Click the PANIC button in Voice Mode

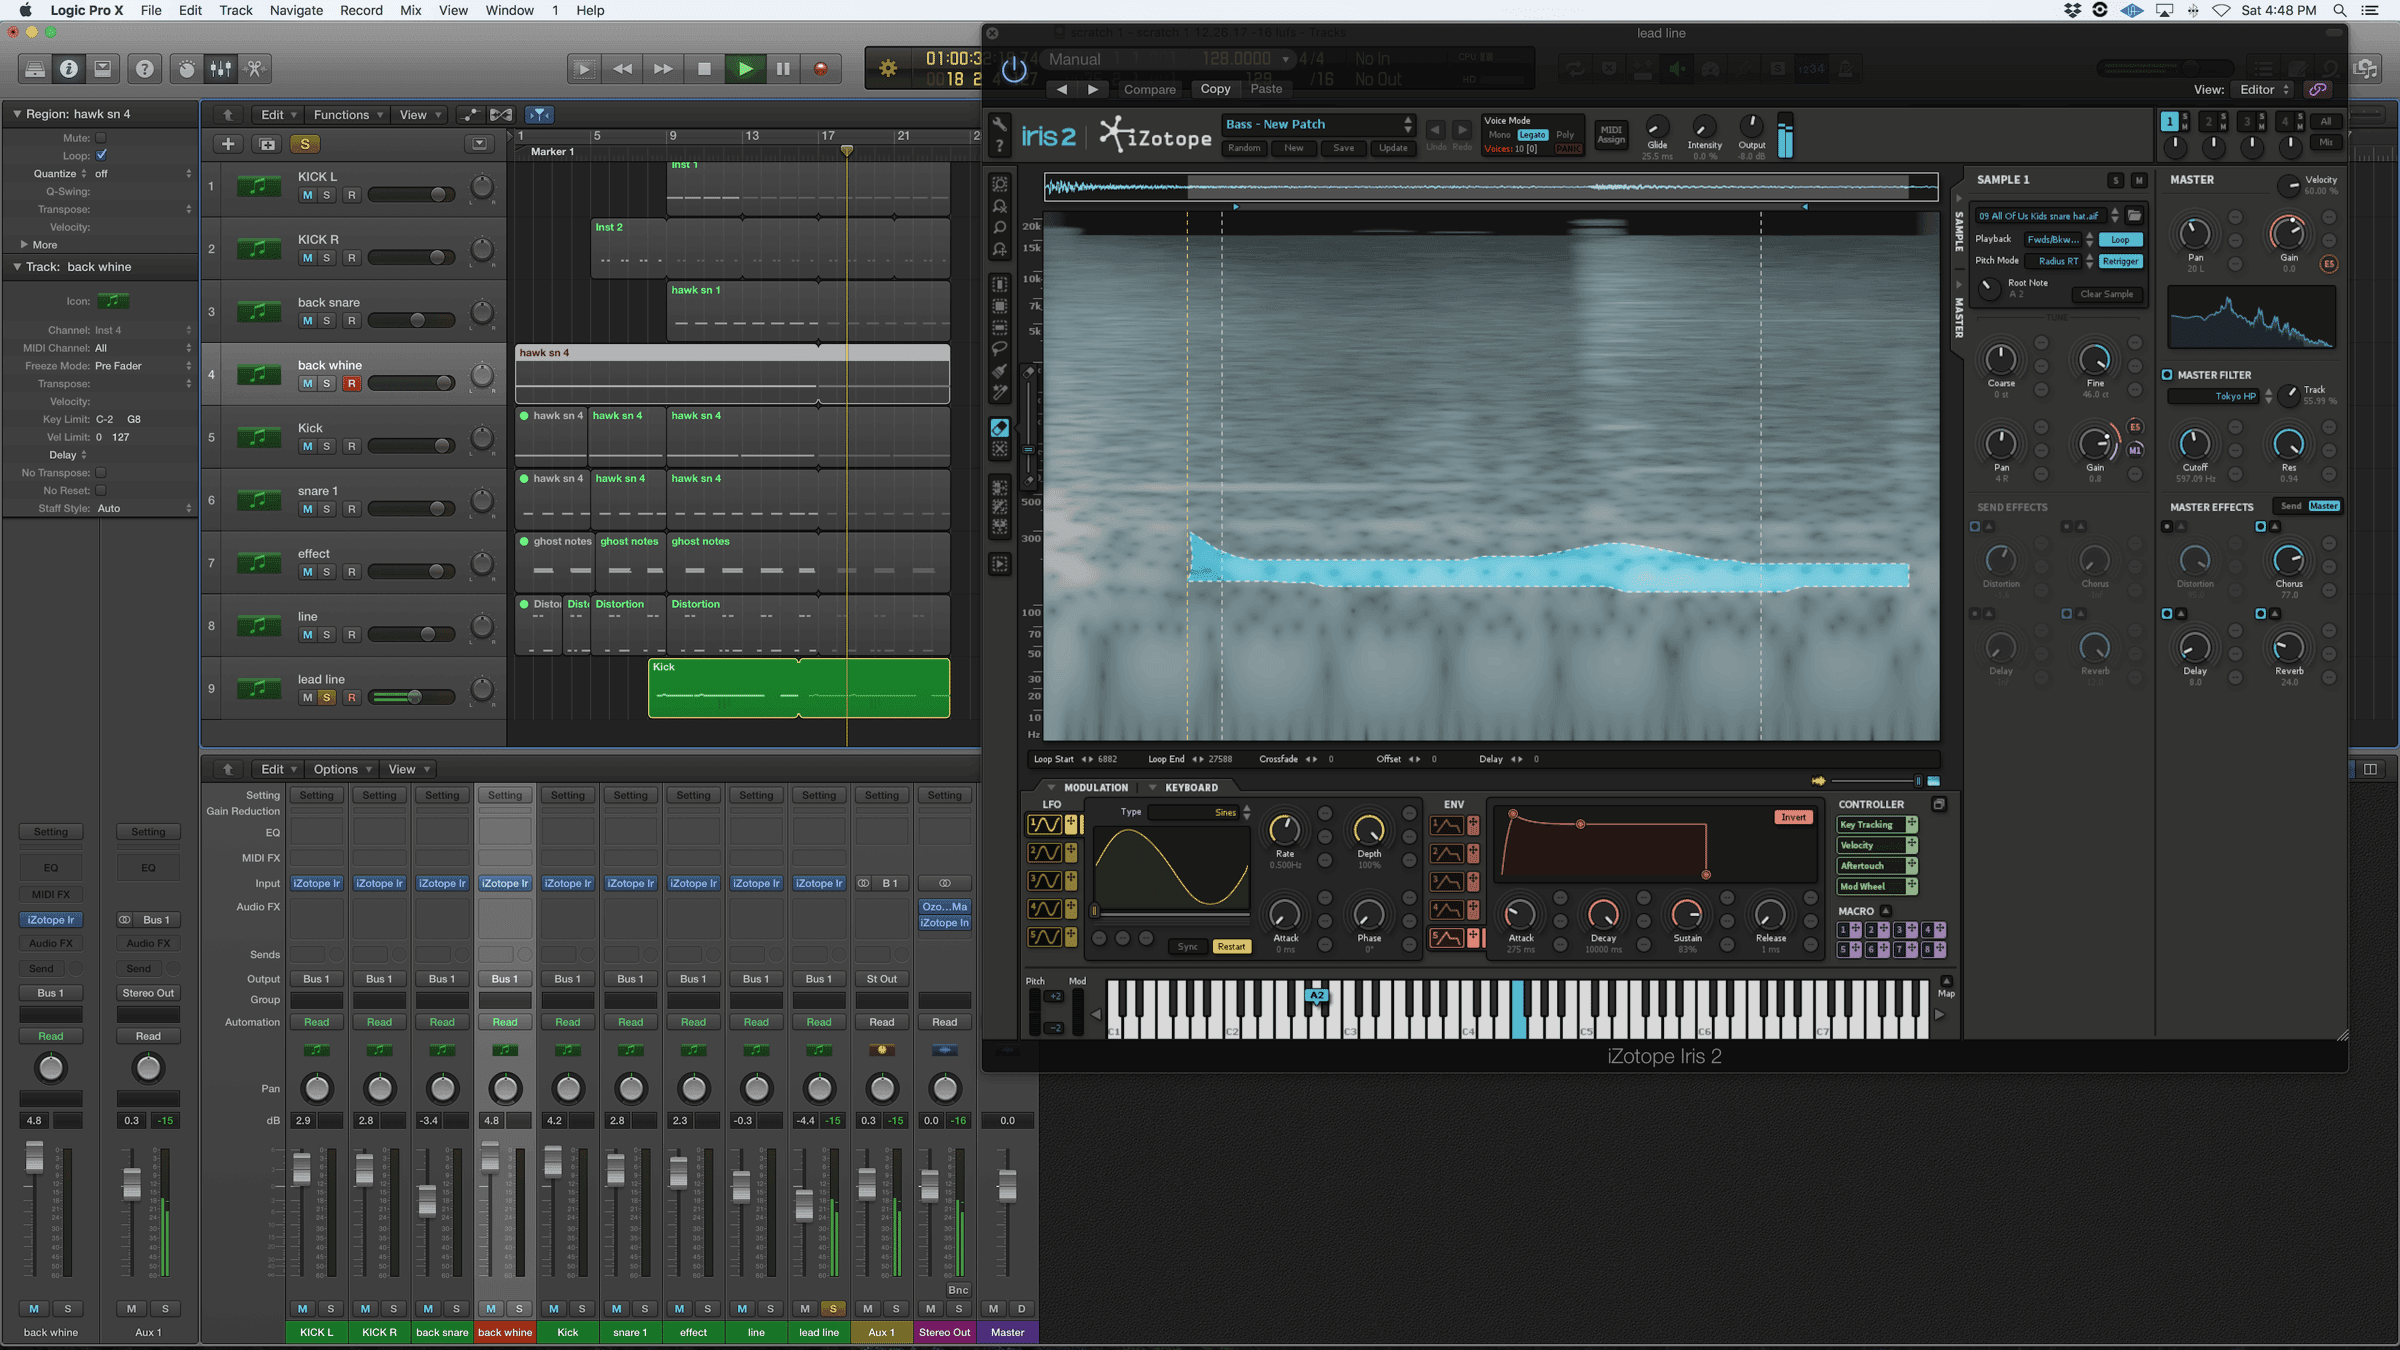1568,149
